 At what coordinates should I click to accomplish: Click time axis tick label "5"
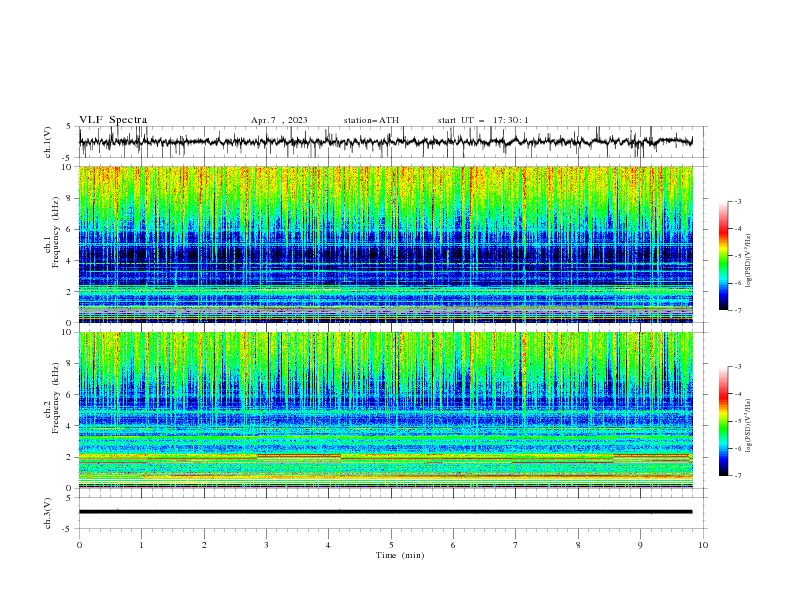pos(391,545)
